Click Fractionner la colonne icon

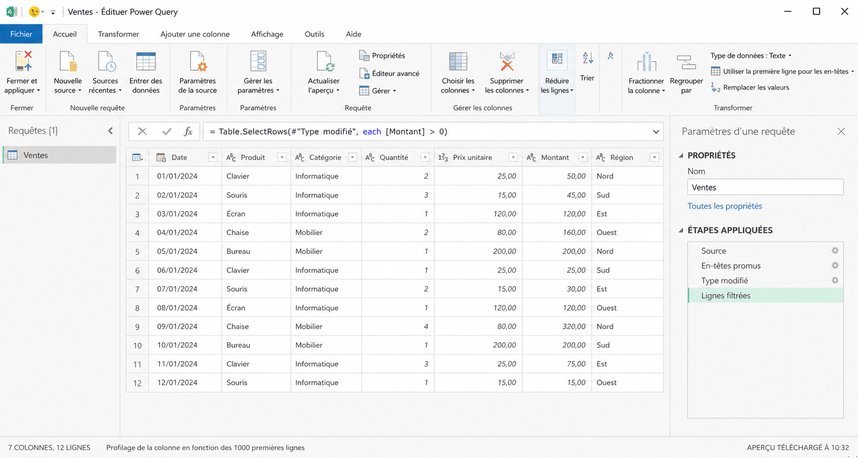(x=646, y=62)
